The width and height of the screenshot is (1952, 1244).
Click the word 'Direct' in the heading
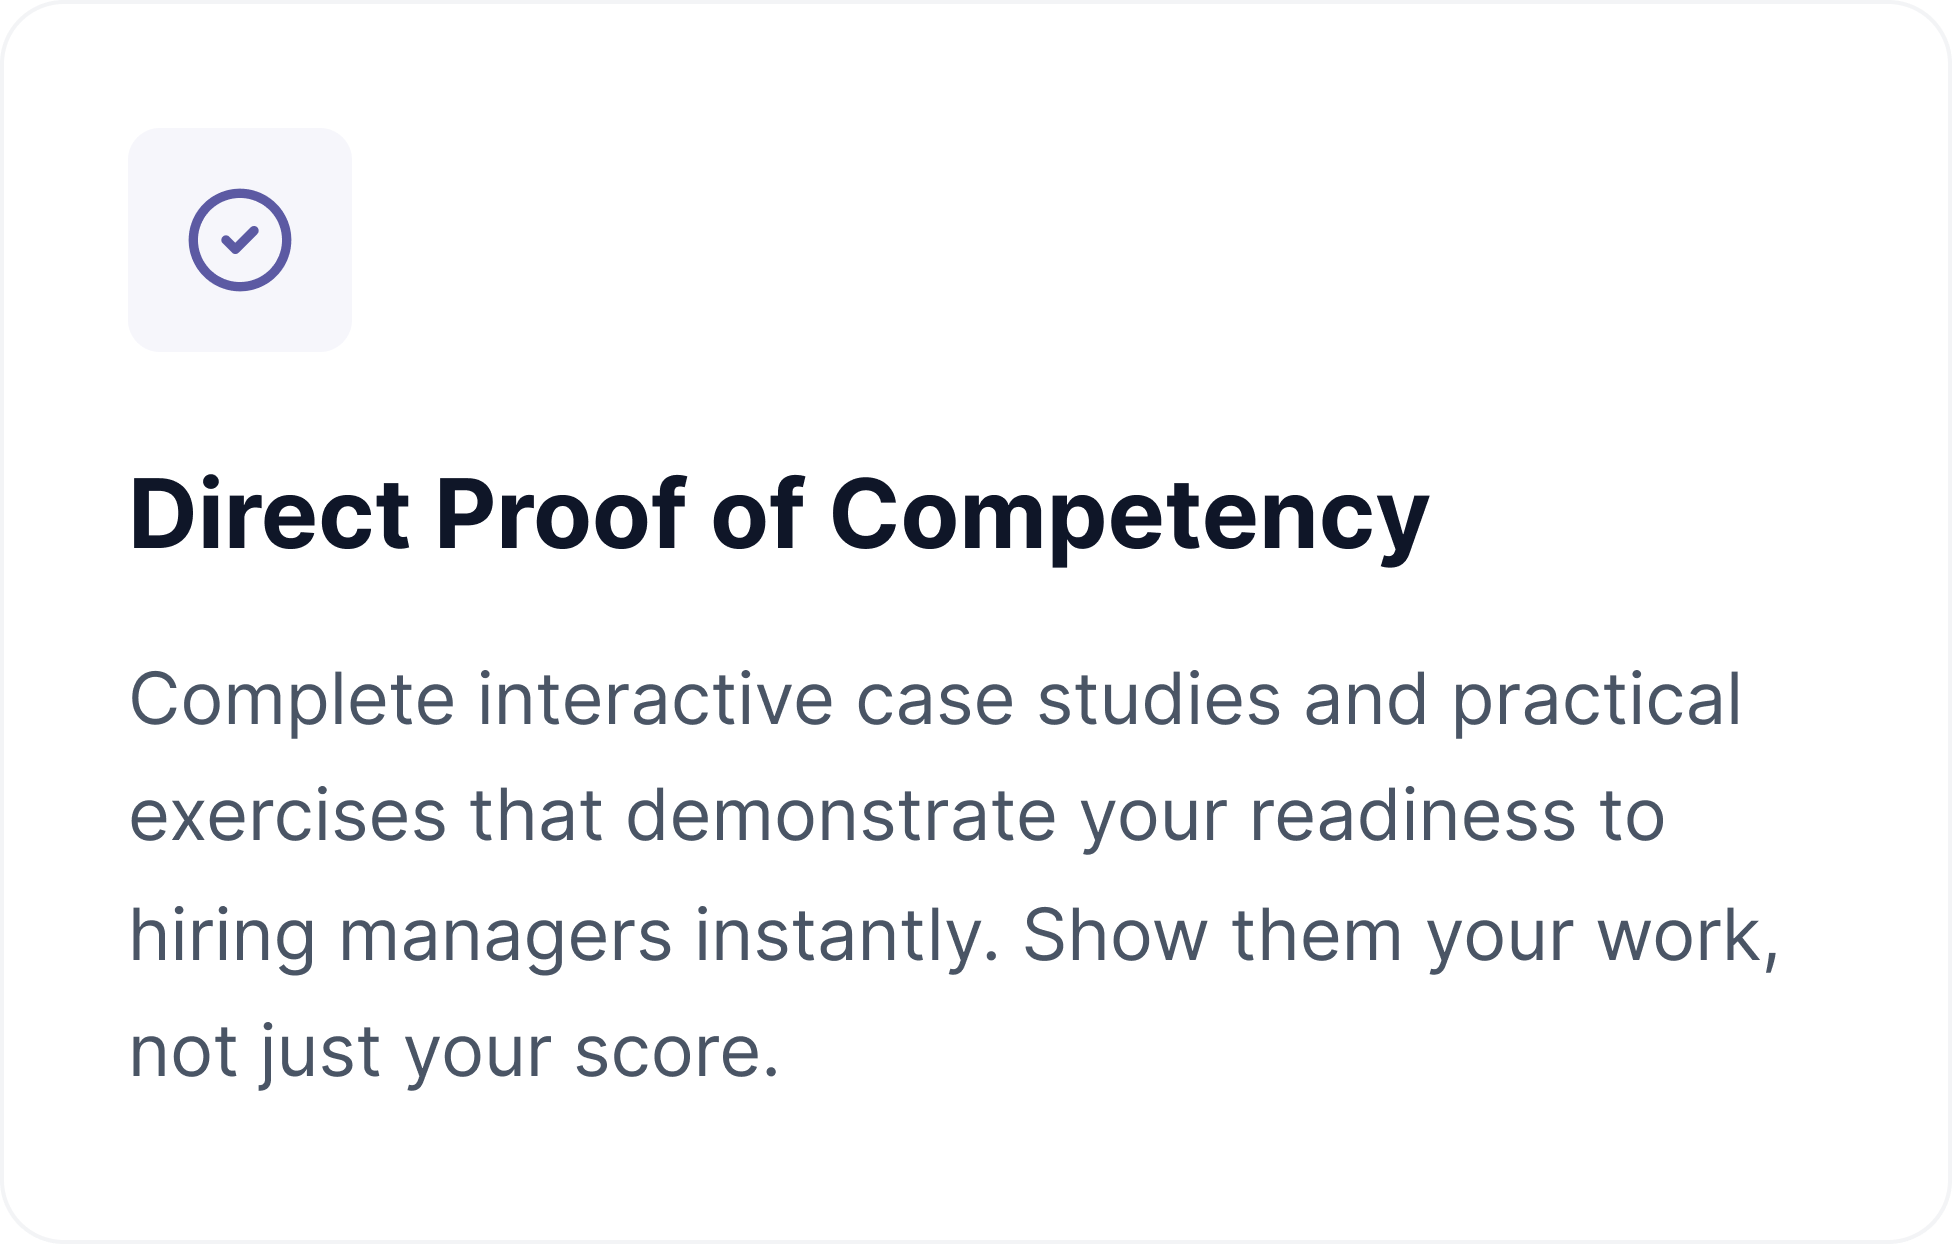[x=270, y=514]
